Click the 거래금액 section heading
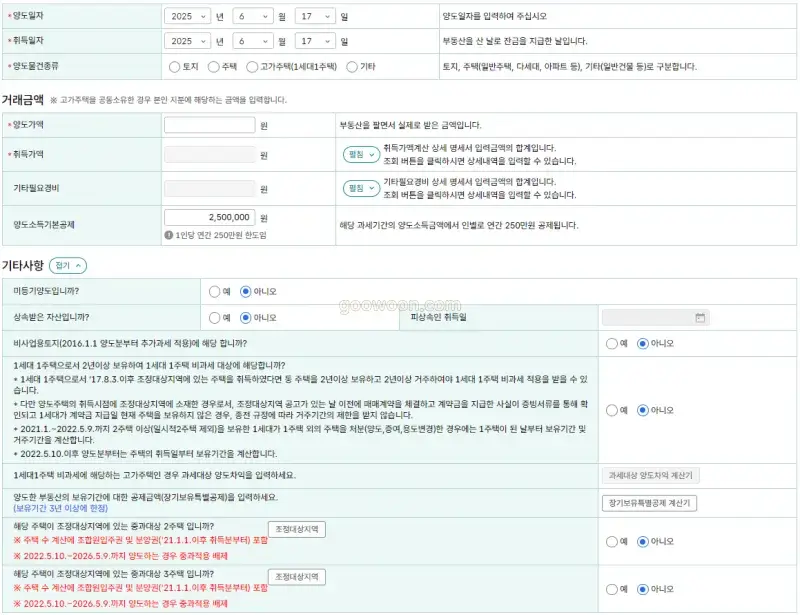The height and width of the screenshot is (615, 800). [x=22, y=100]
